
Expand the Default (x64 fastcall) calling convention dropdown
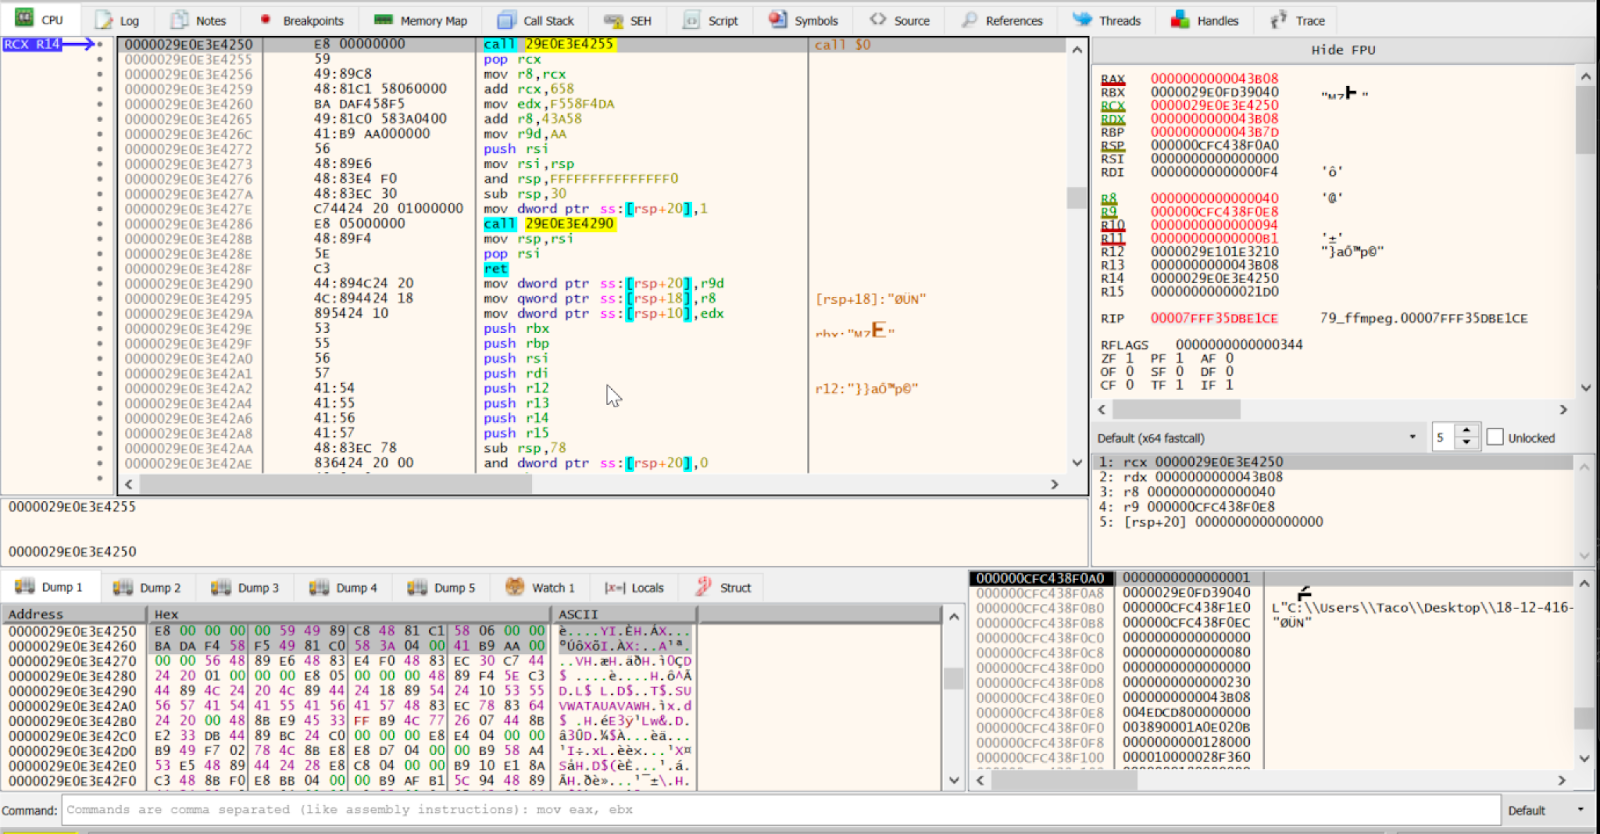click(x=1412, y=438)
